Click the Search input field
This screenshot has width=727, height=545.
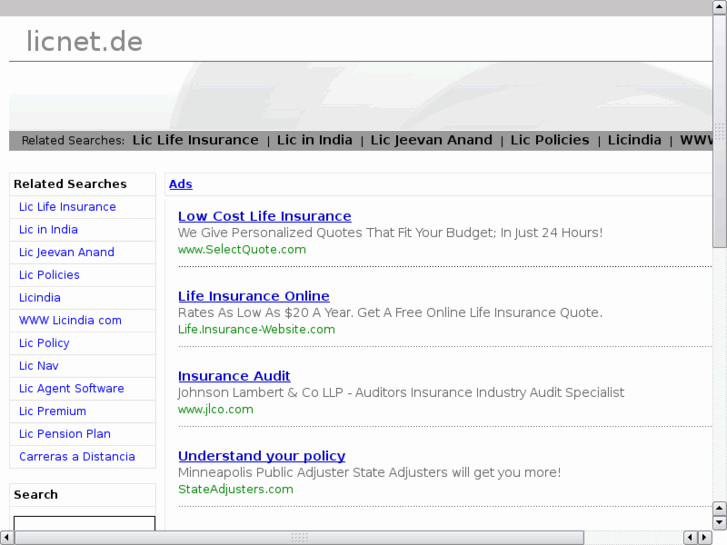[x=84, y=523]
